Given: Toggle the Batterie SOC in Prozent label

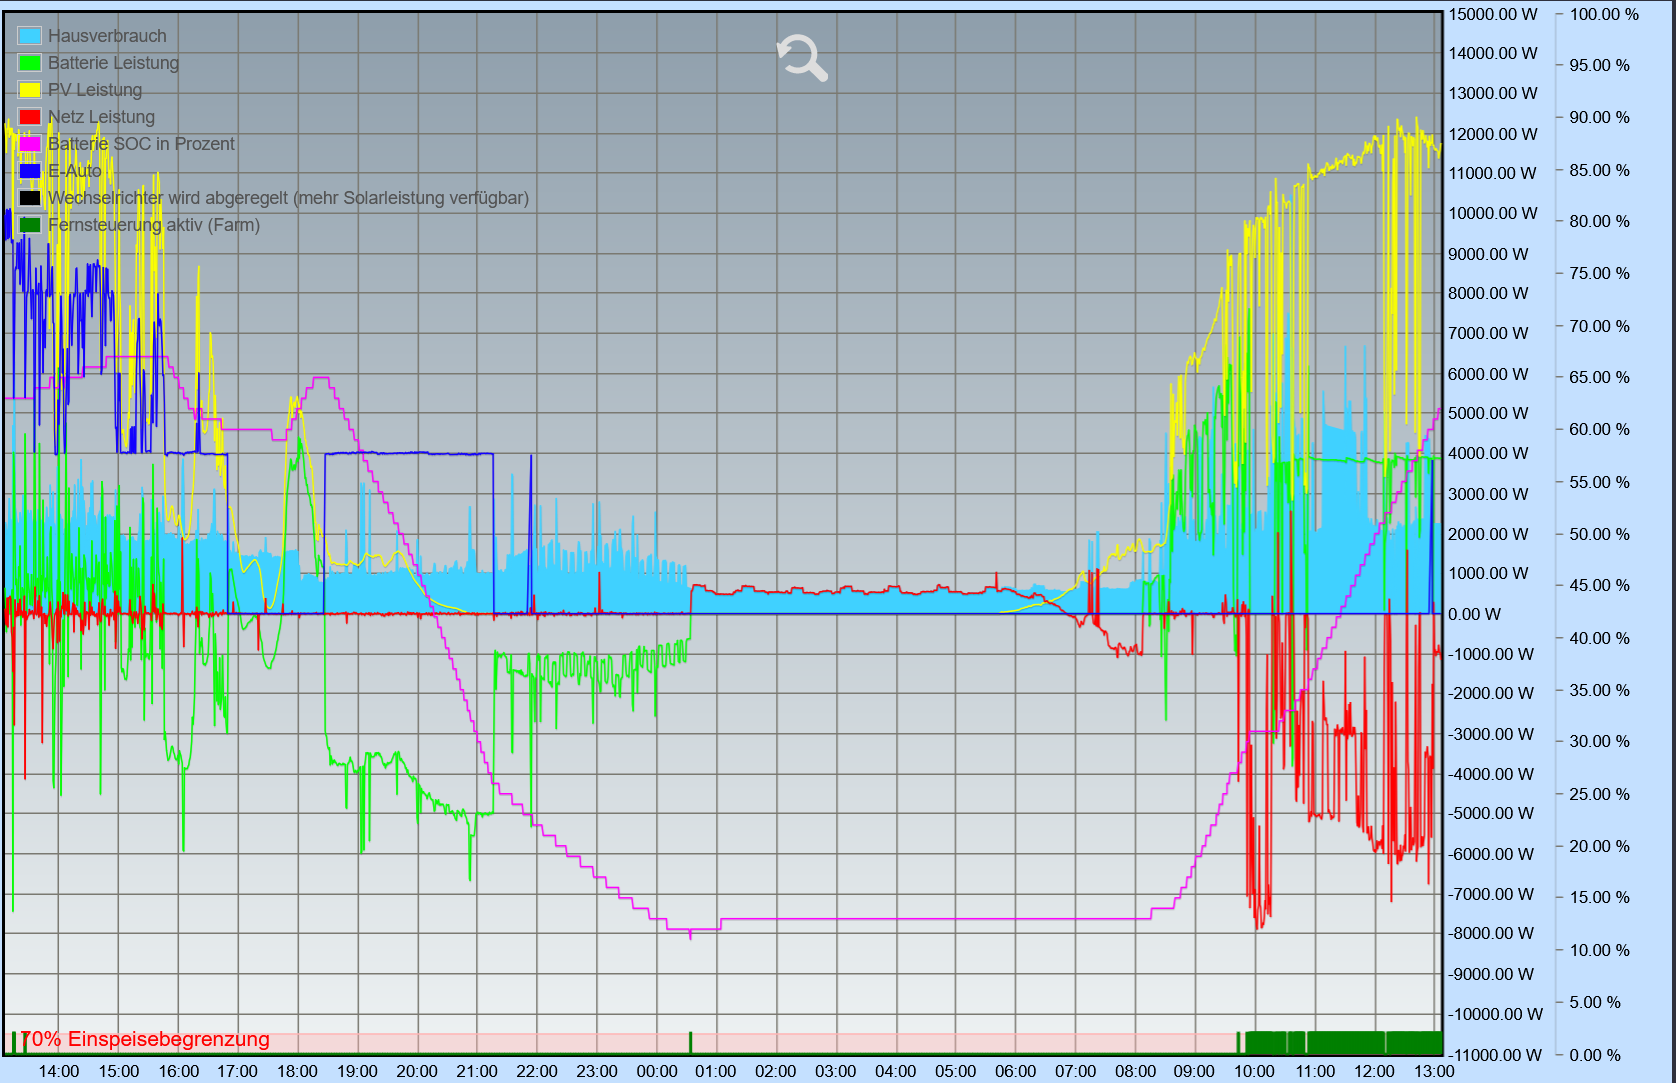Looking at the screenshot, I should point(141,144).
